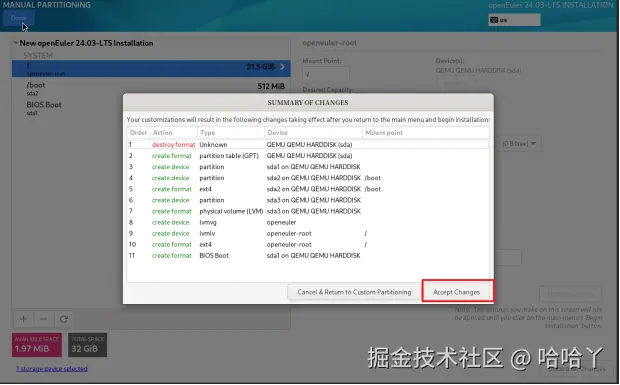The height and width of the screenshot is (385, 620).
Task: Select the lvmlv openeuler-root row
Action: 308,233
